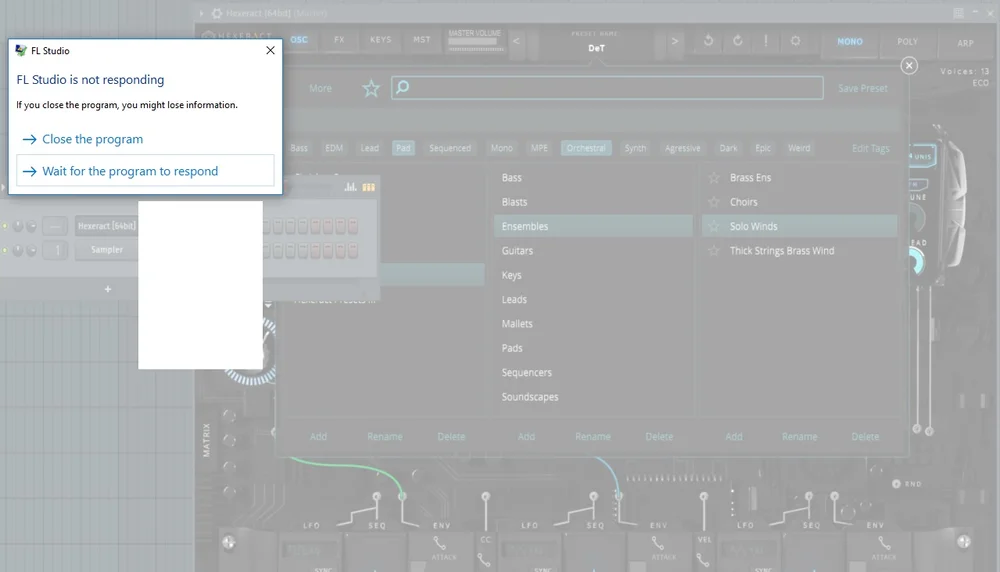Focus the preset search field
Image resolution: width=1000 pixels, height=572 pixels.
(607, 88)
